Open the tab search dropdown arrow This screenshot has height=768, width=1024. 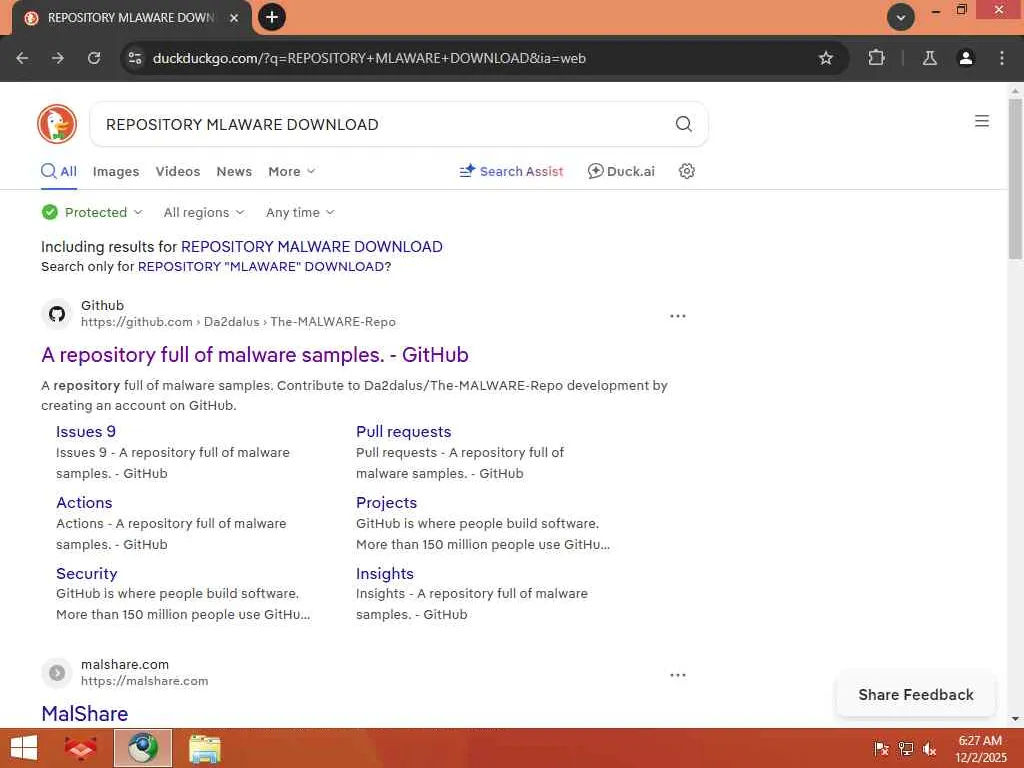901,17
